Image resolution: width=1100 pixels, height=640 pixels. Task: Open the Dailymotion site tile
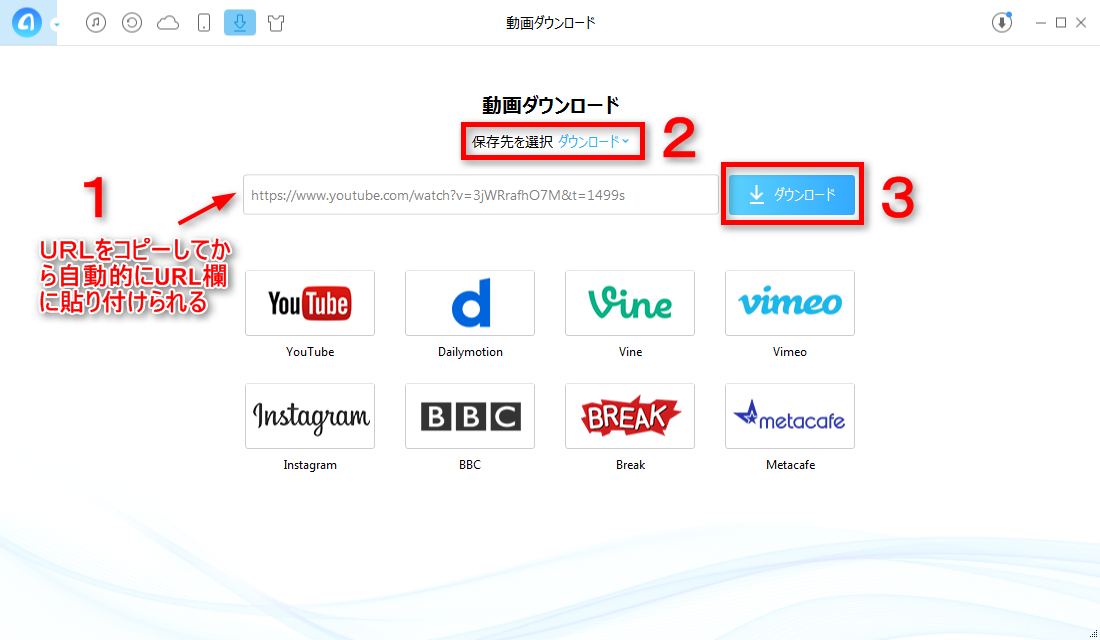pos(470,303)
